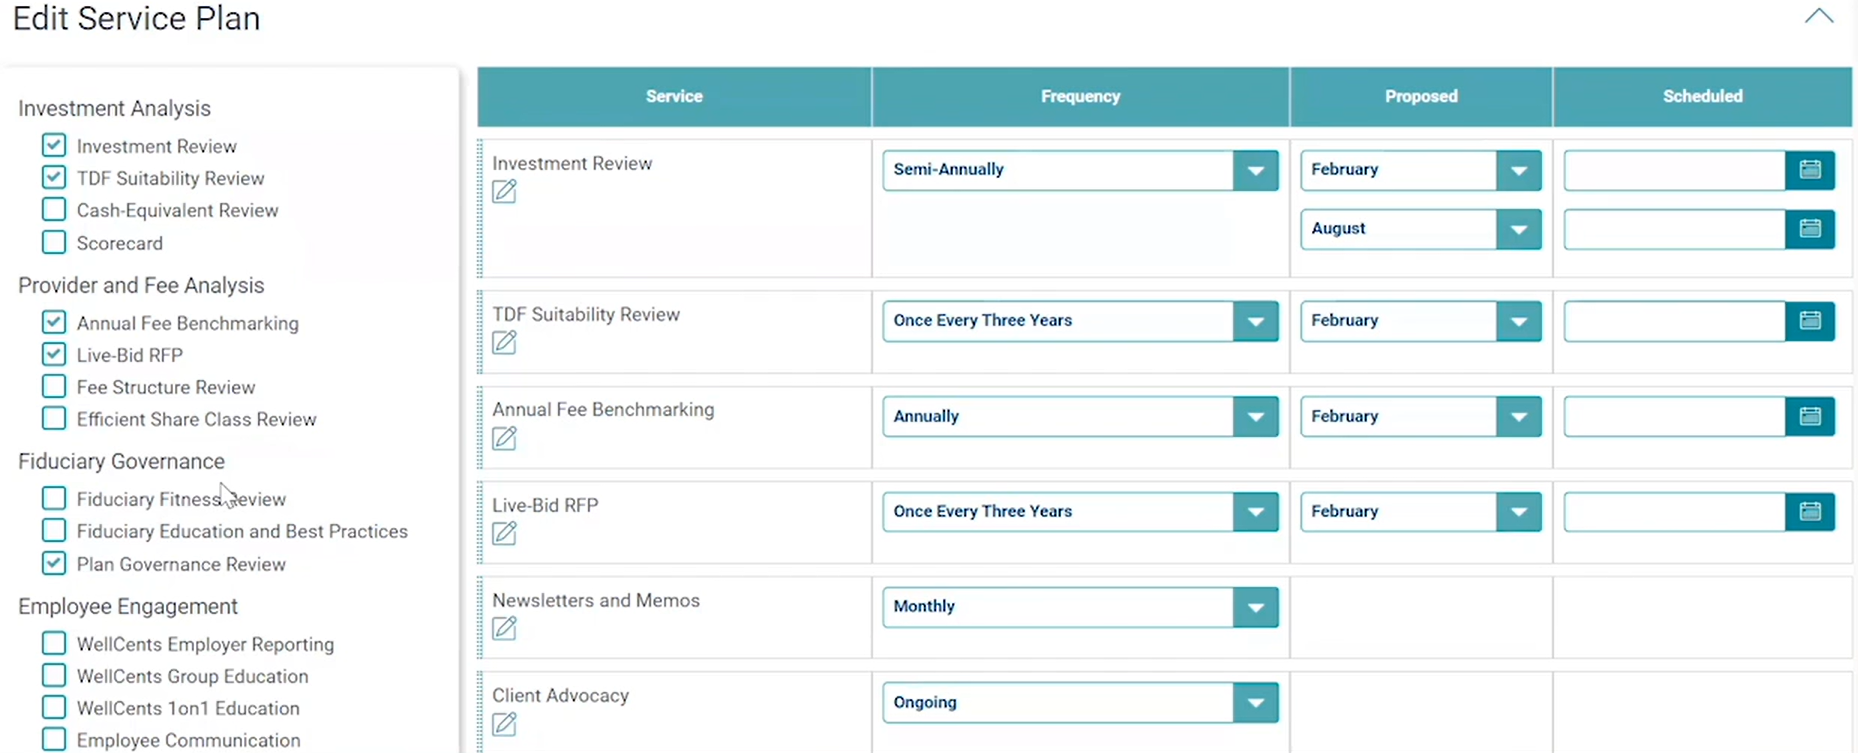The height and width of the screenshot is (753, 1858).
Task: Open August proposed month dropdown
Action: click(1421, 229)
